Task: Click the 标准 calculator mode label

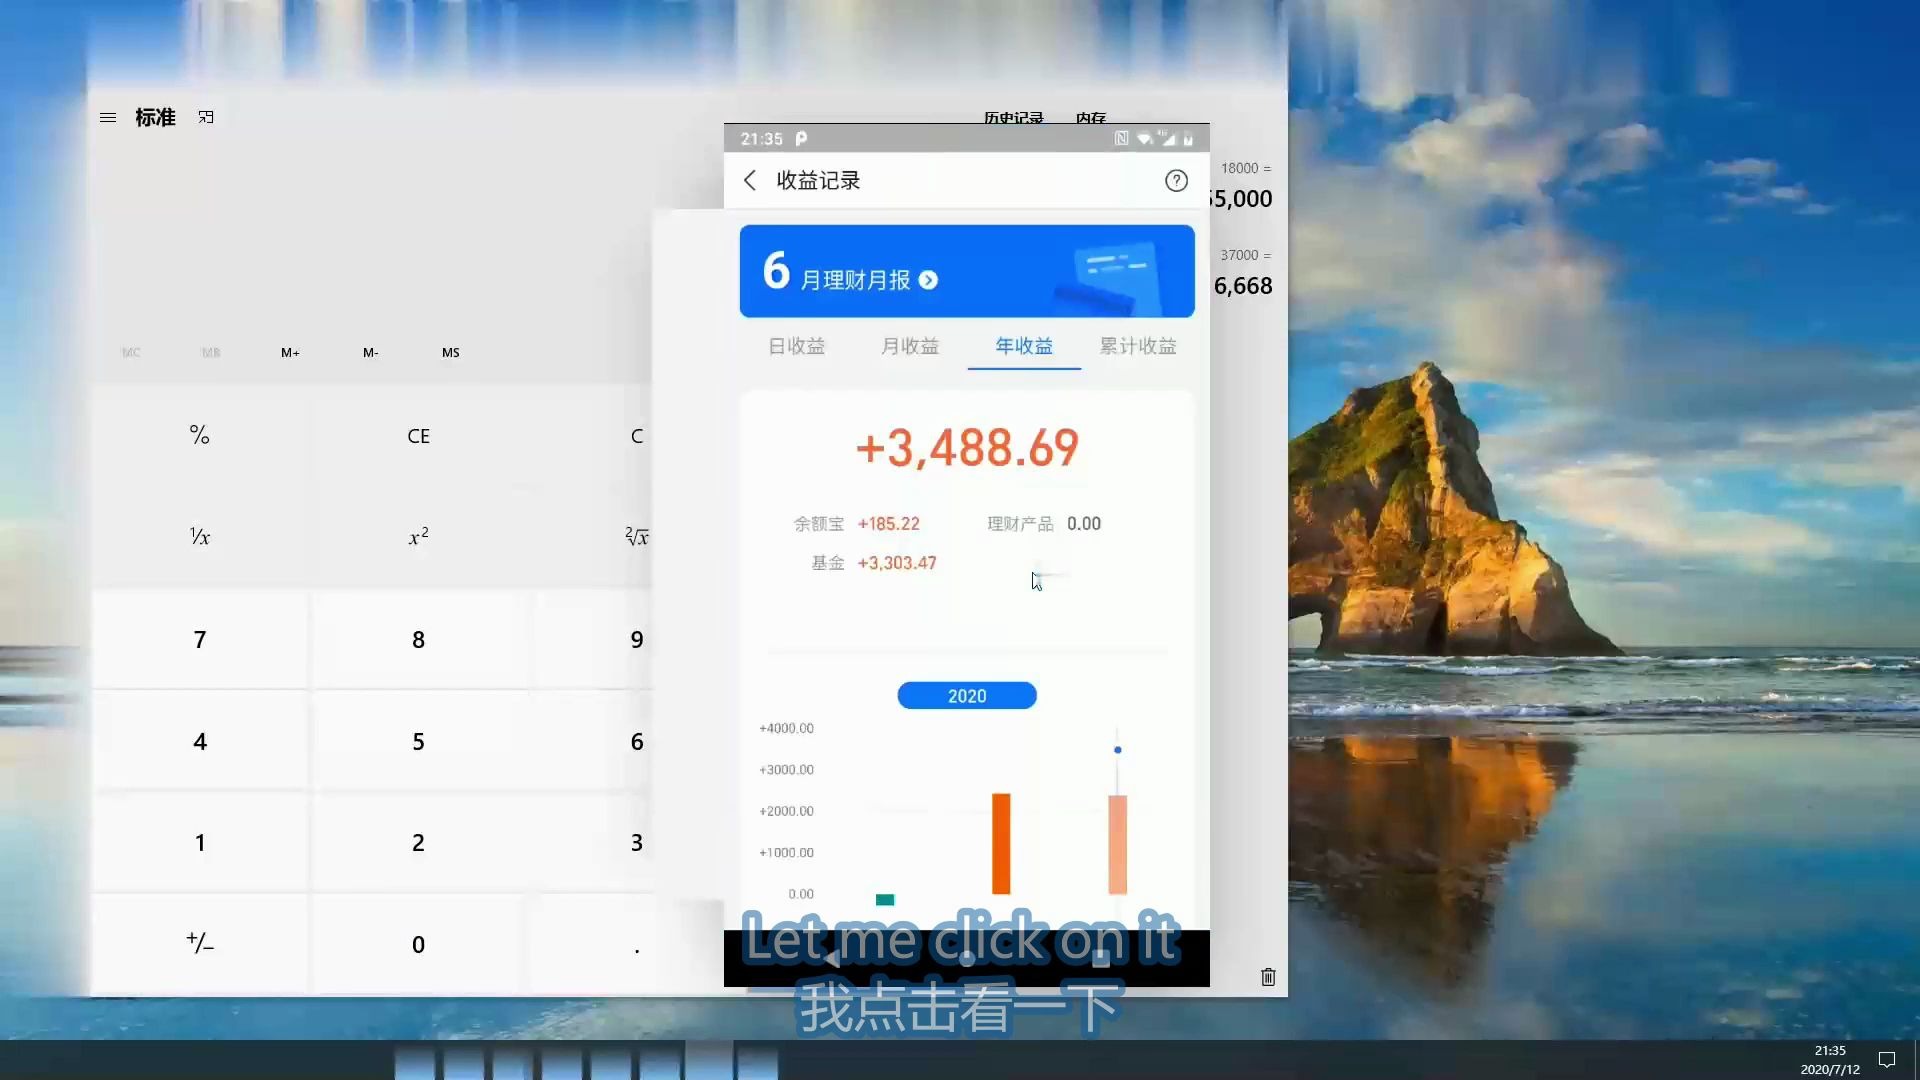Action: pyautogui.click(x=156, y=117)
